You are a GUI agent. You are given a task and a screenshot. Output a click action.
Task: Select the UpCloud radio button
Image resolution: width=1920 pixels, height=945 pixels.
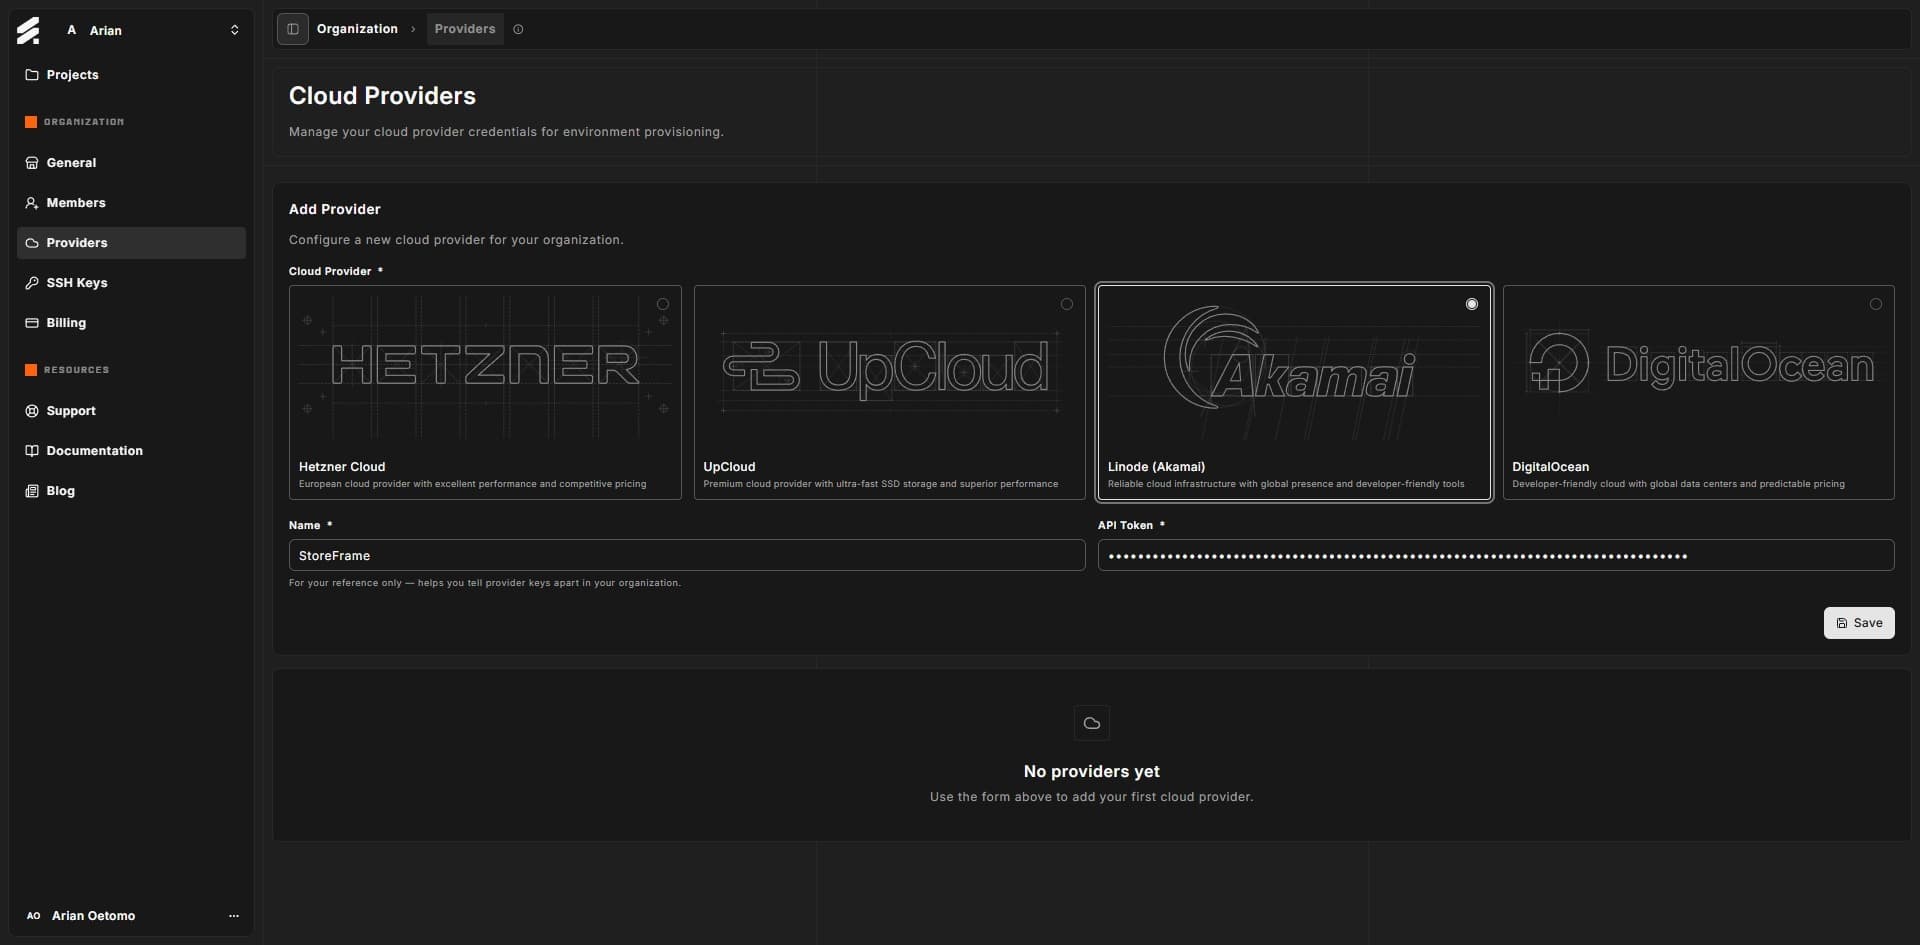[1067, 304]
